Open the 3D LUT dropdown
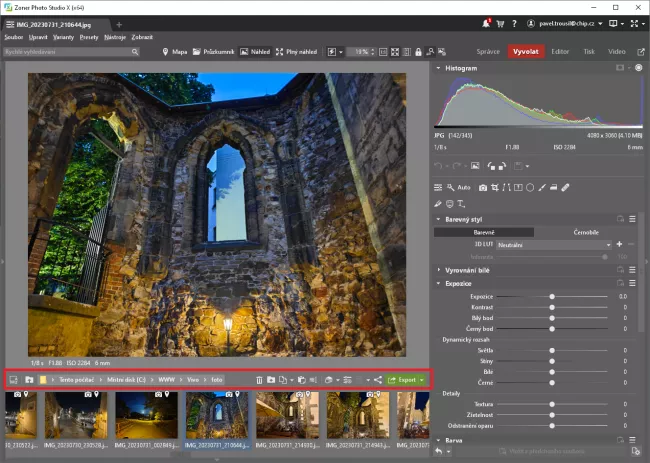Viewport: 650px width, 463px height. click(553, 244)
